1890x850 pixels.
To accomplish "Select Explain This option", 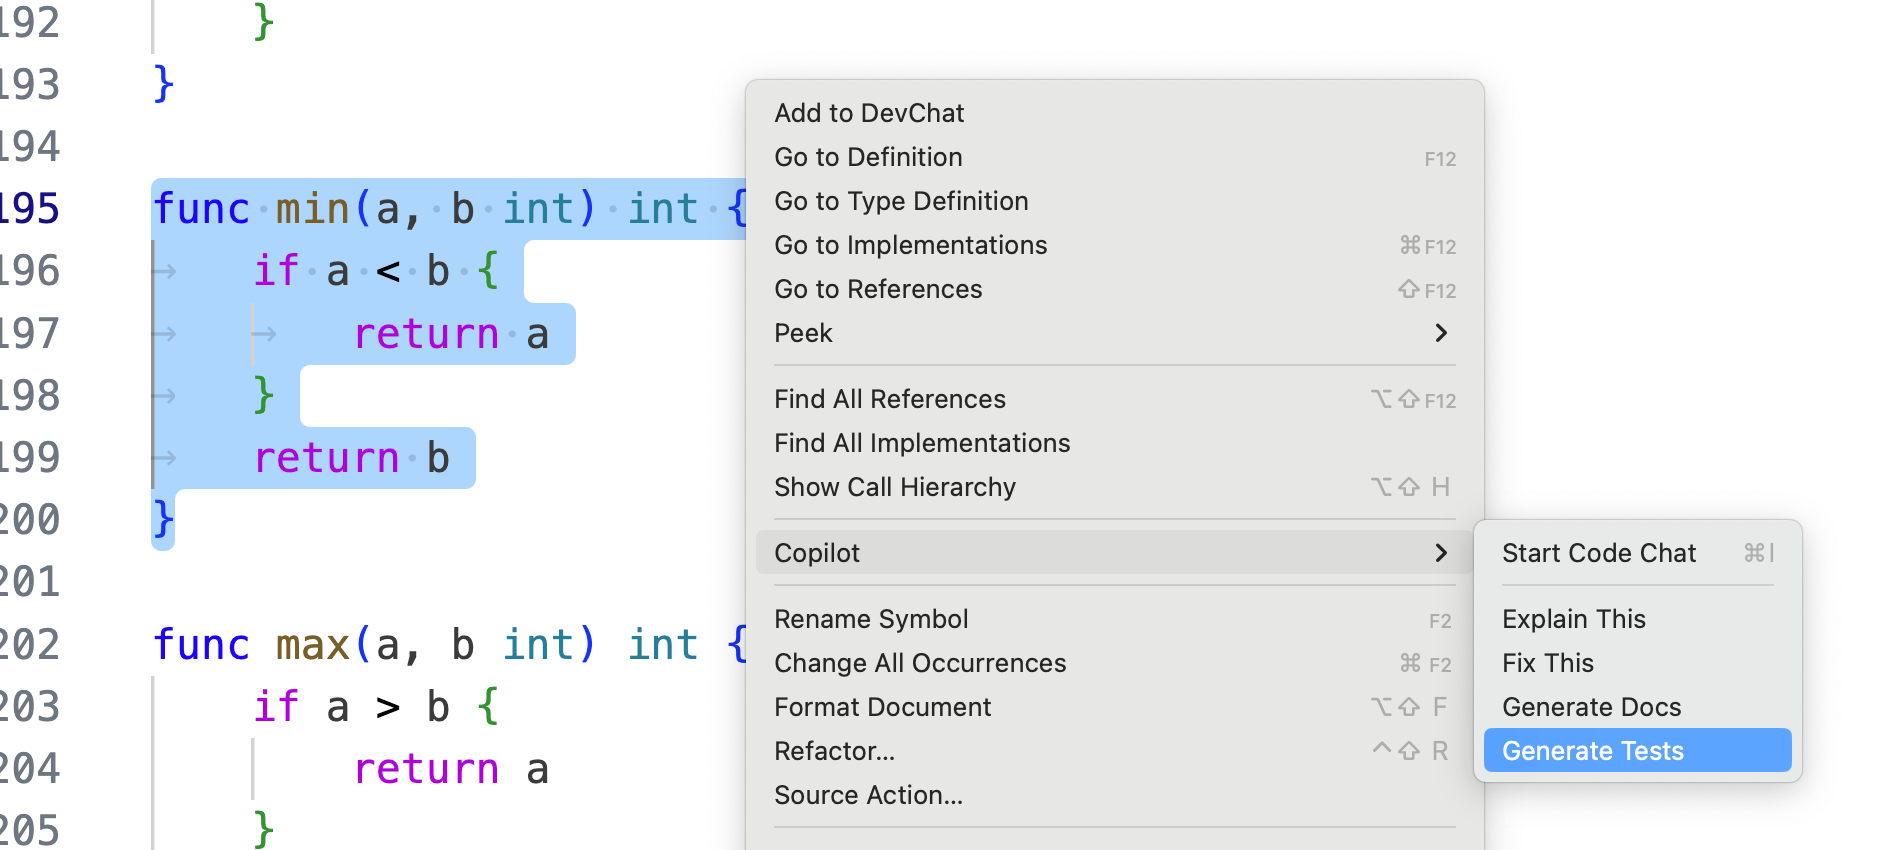I will [x=1573, y=619].
